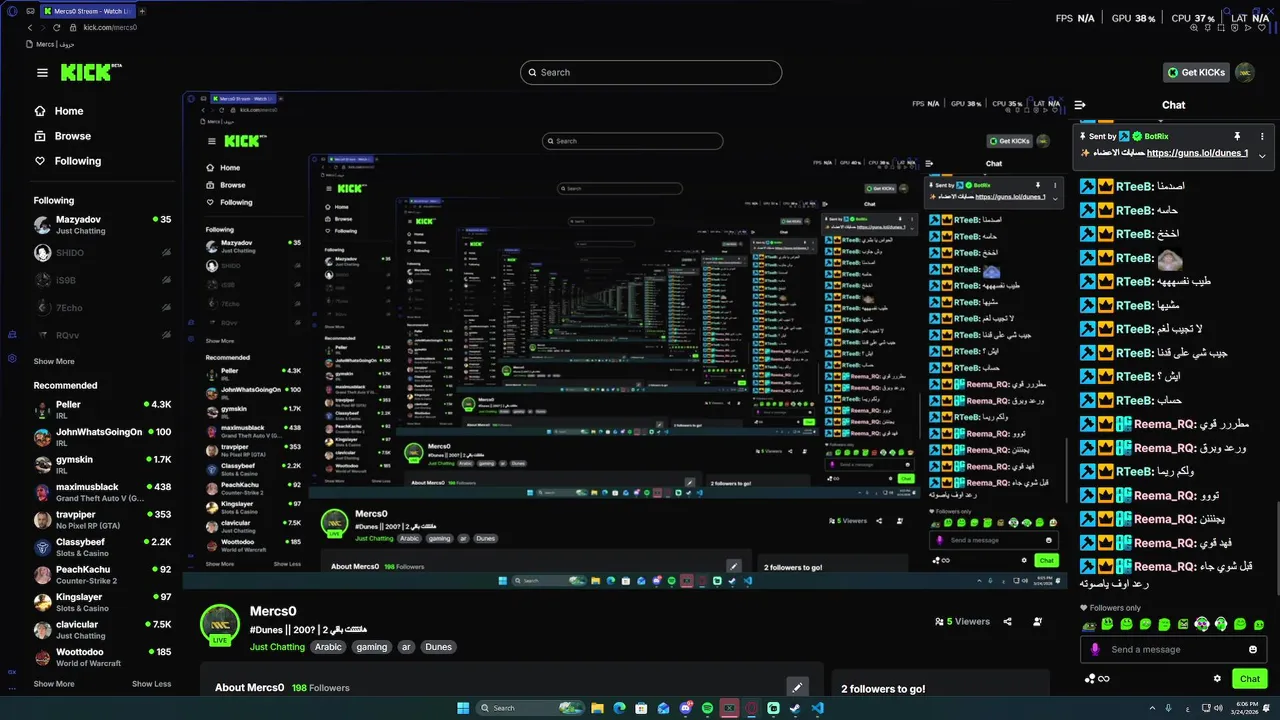Open the hamburger menu beside the KICK logo
This screenshot has width=1280, height=720.
[x=42, y=72]
